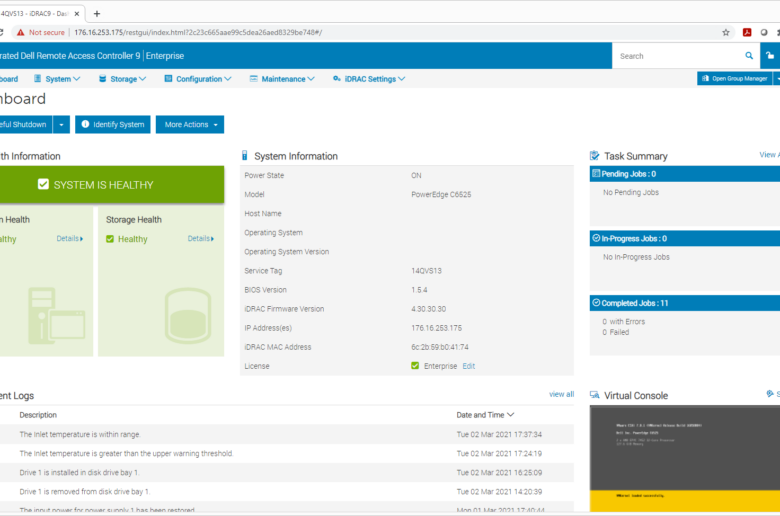780x516 pixels.
Task: Click the View link in Task Summary
Action: (769, 155)
